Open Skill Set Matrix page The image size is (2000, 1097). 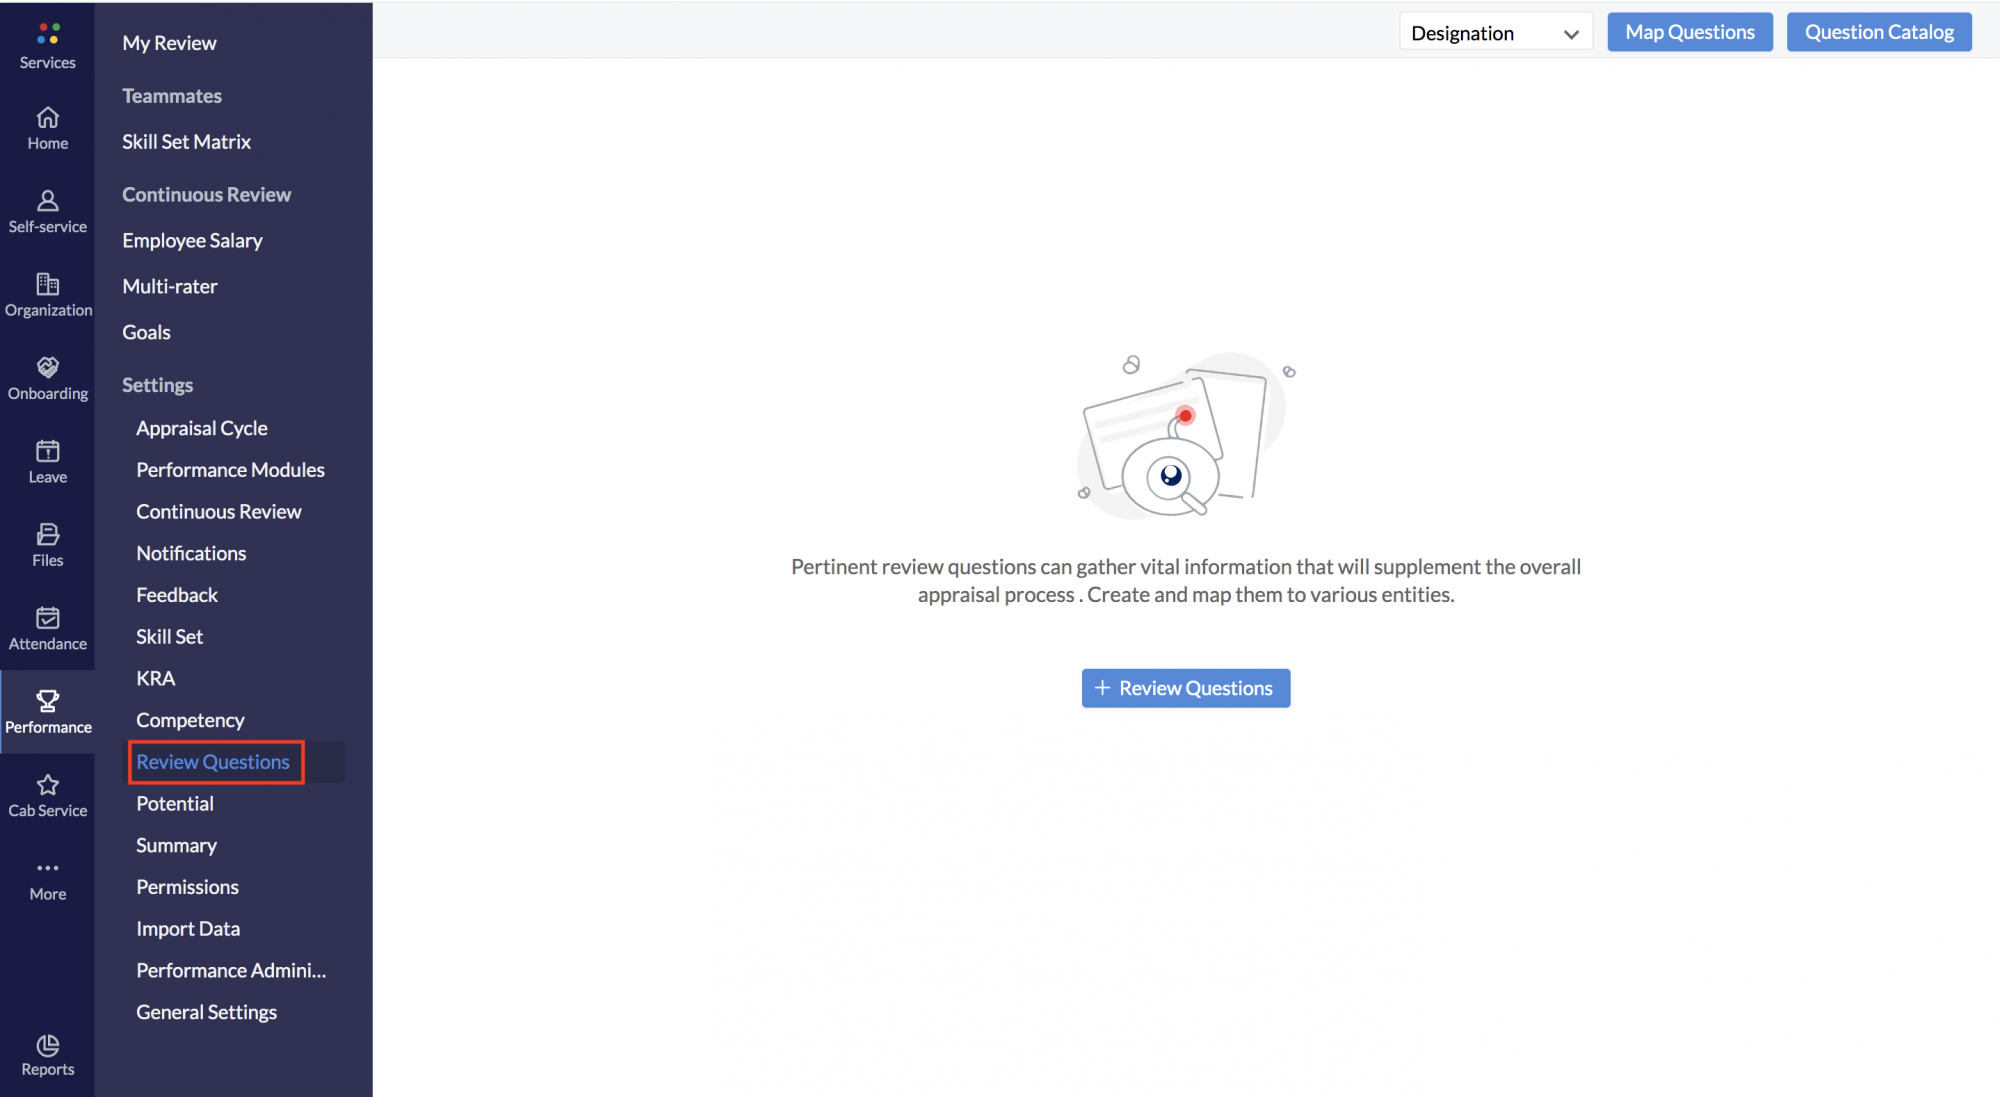186,142
